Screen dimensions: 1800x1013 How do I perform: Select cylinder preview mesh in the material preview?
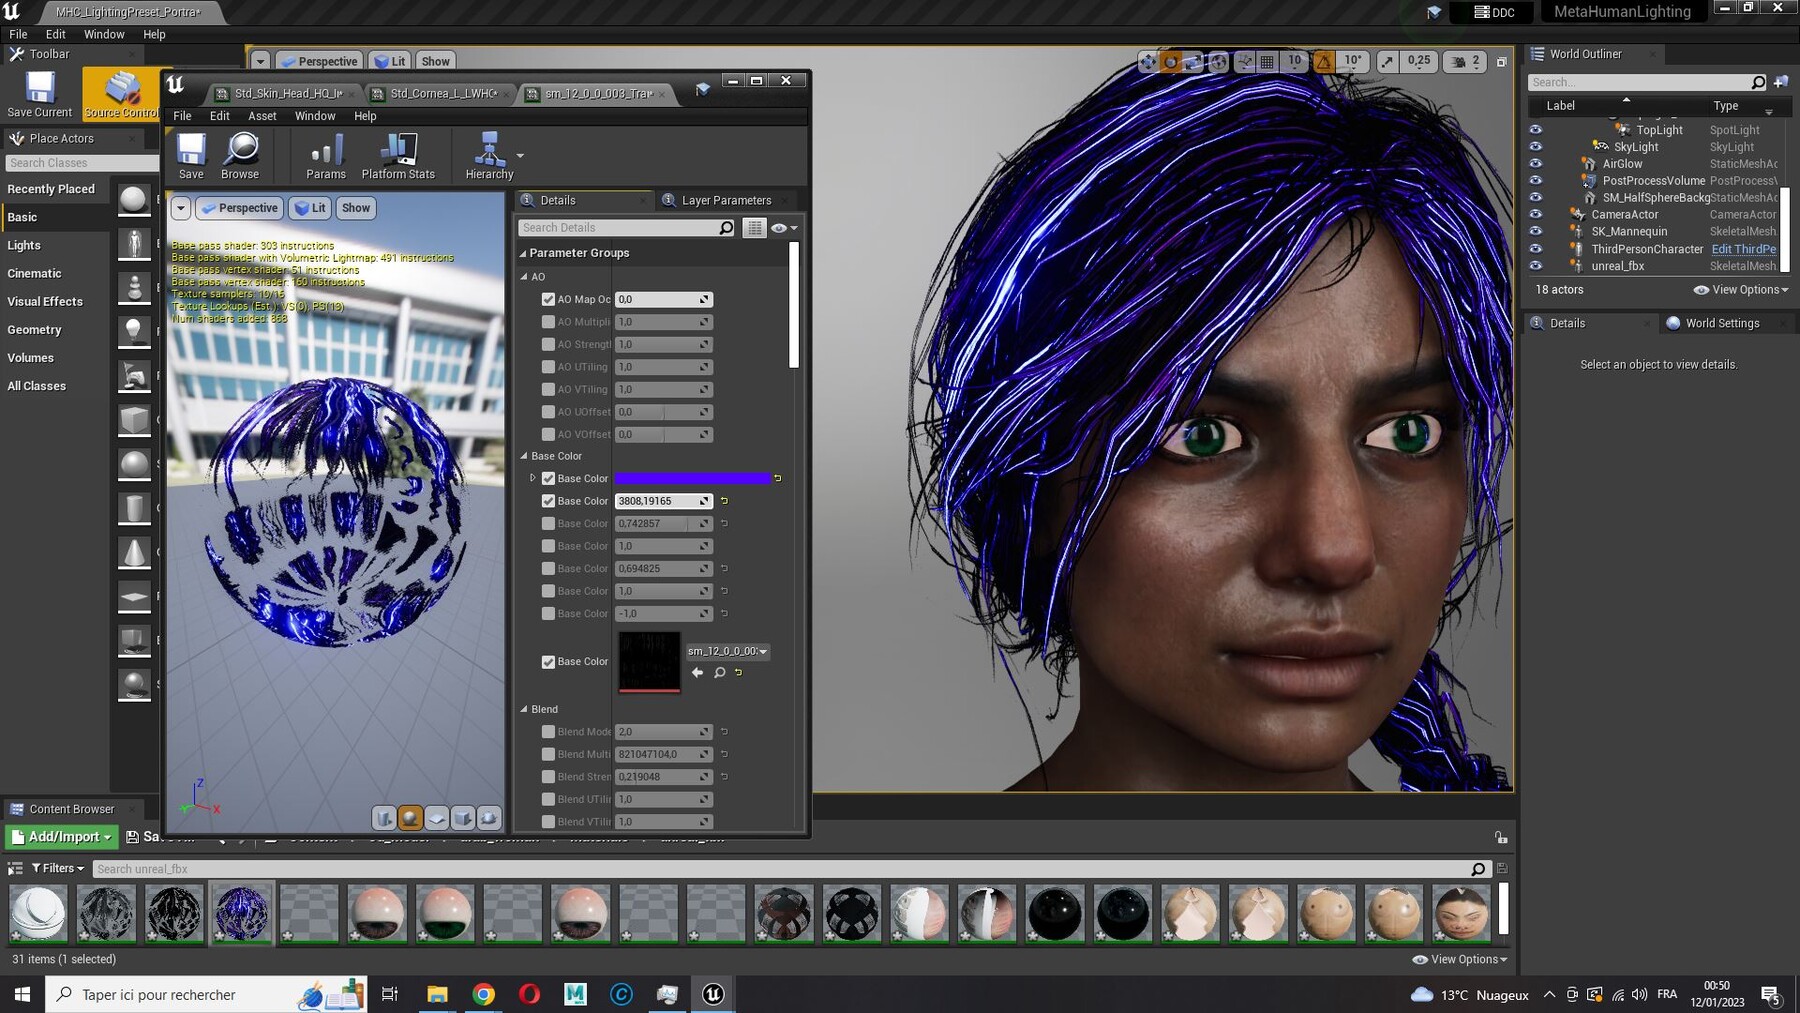(x=384, y=818)
